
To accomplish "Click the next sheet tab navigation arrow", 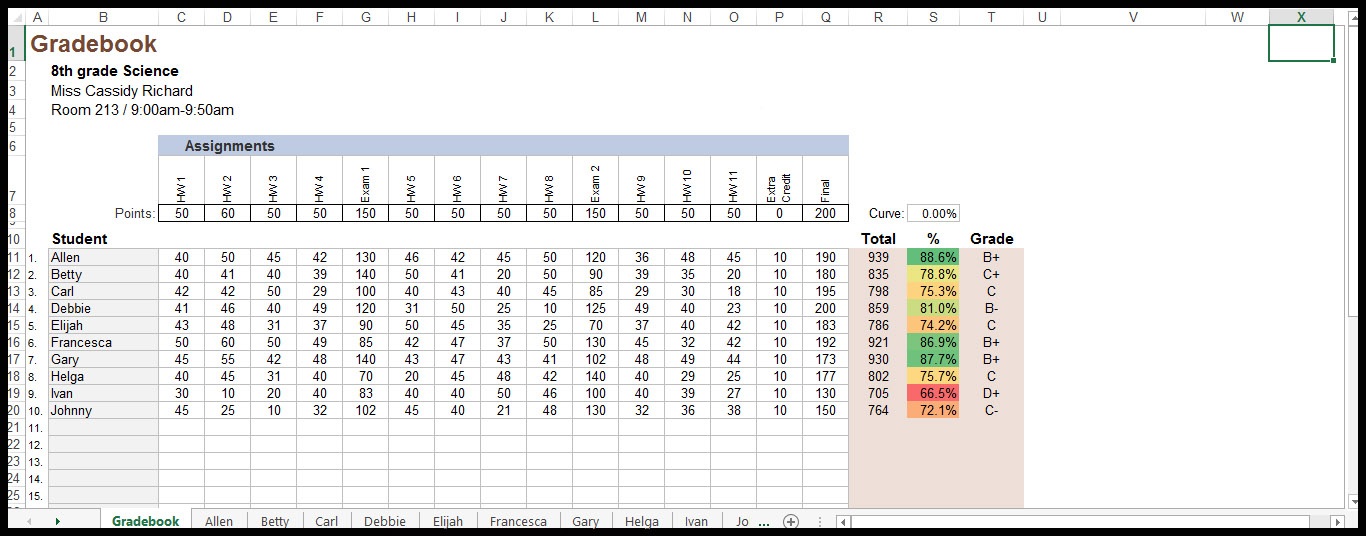I will click(x=58, y=521).
